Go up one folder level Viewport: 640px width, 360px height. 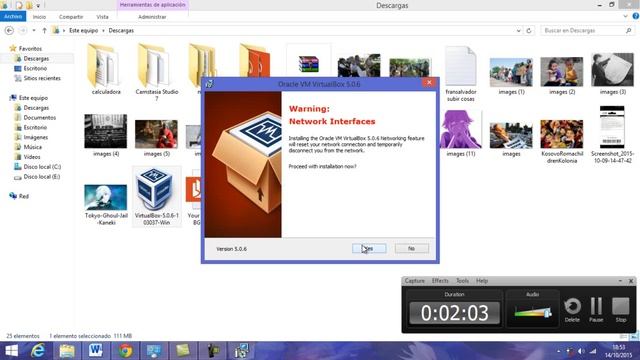tap(44, 31)
